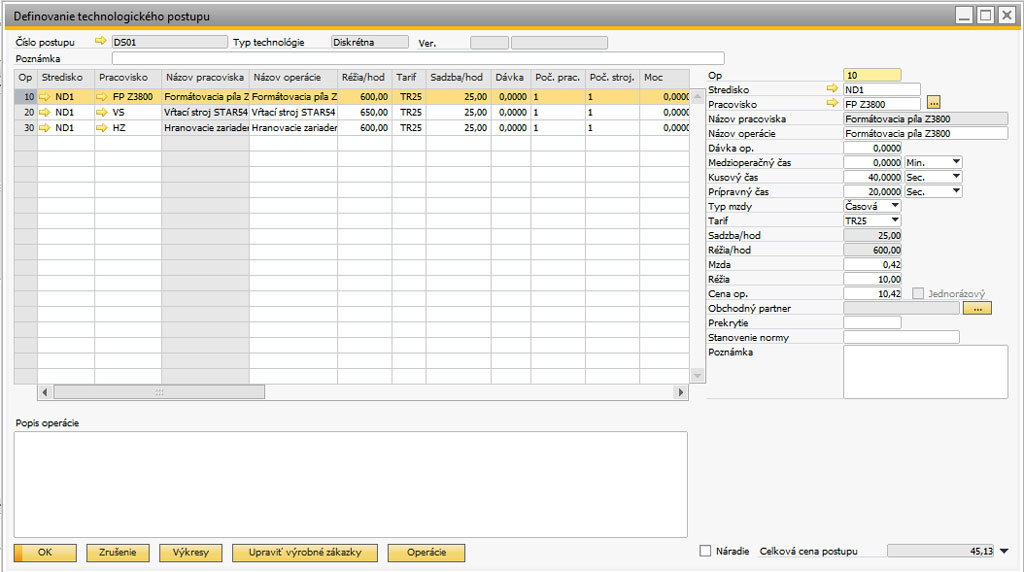Click link arrow next to Číslo postupu
Screen dimensions: 1024x572
click(100, 42)
